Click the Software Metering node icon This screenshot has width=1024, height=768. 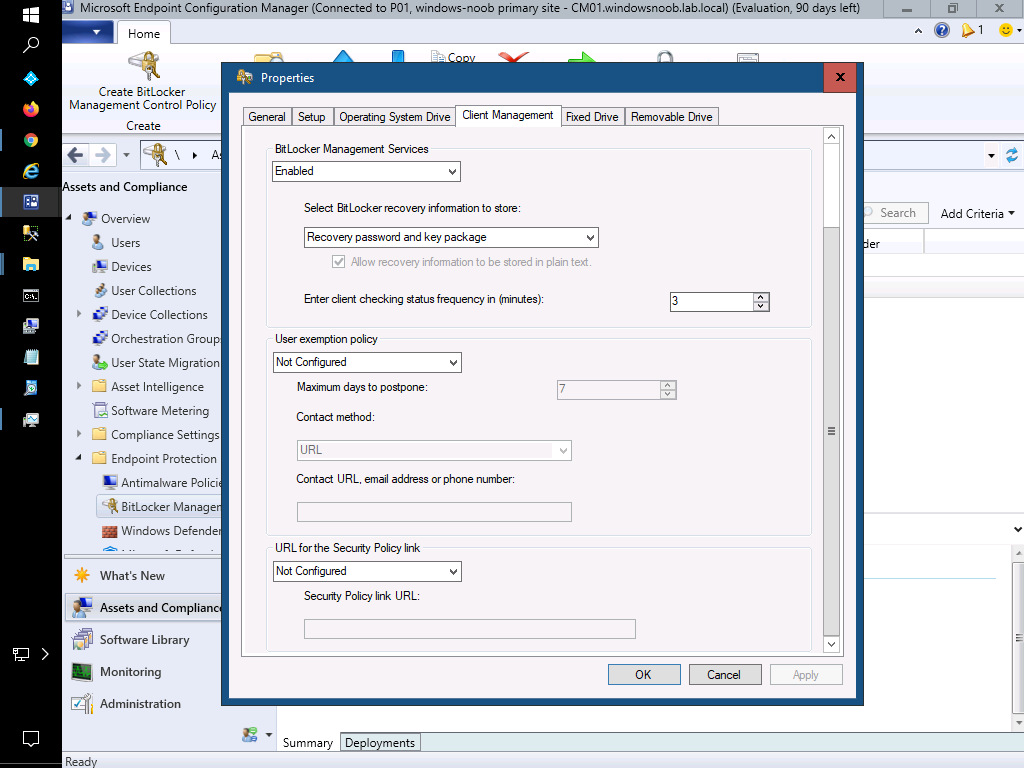[100, 411]
